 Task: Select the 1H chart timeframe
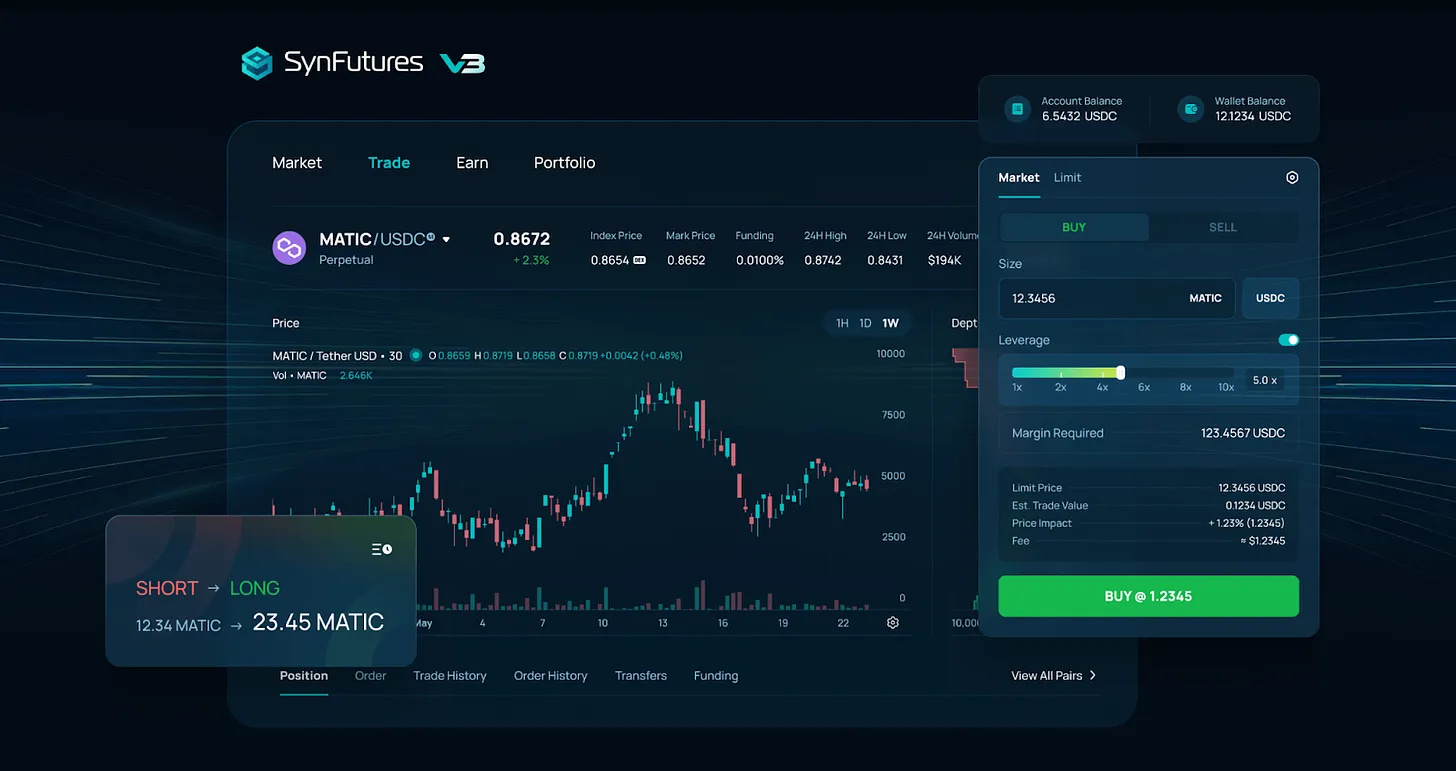coord(842,323)
